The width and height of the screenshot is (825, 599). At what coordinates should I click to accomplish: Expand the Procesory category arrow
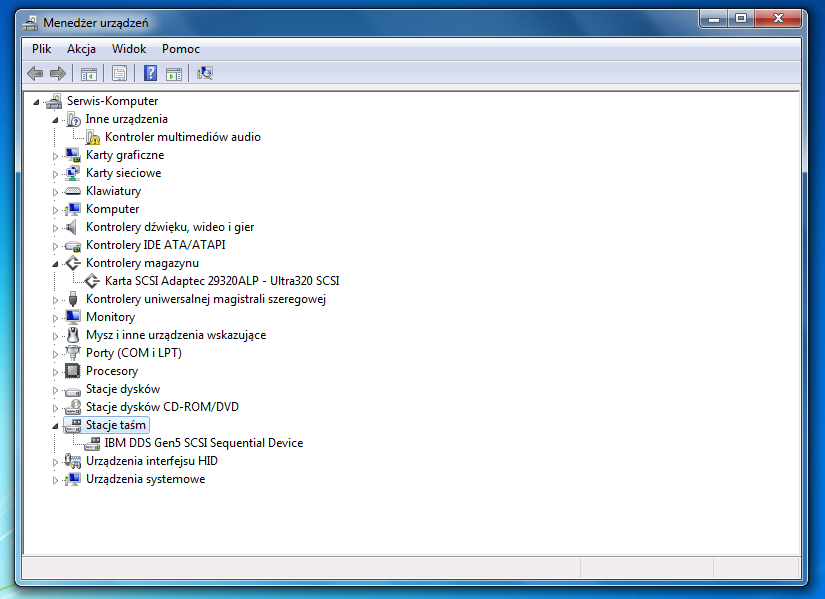coord(55,372)
